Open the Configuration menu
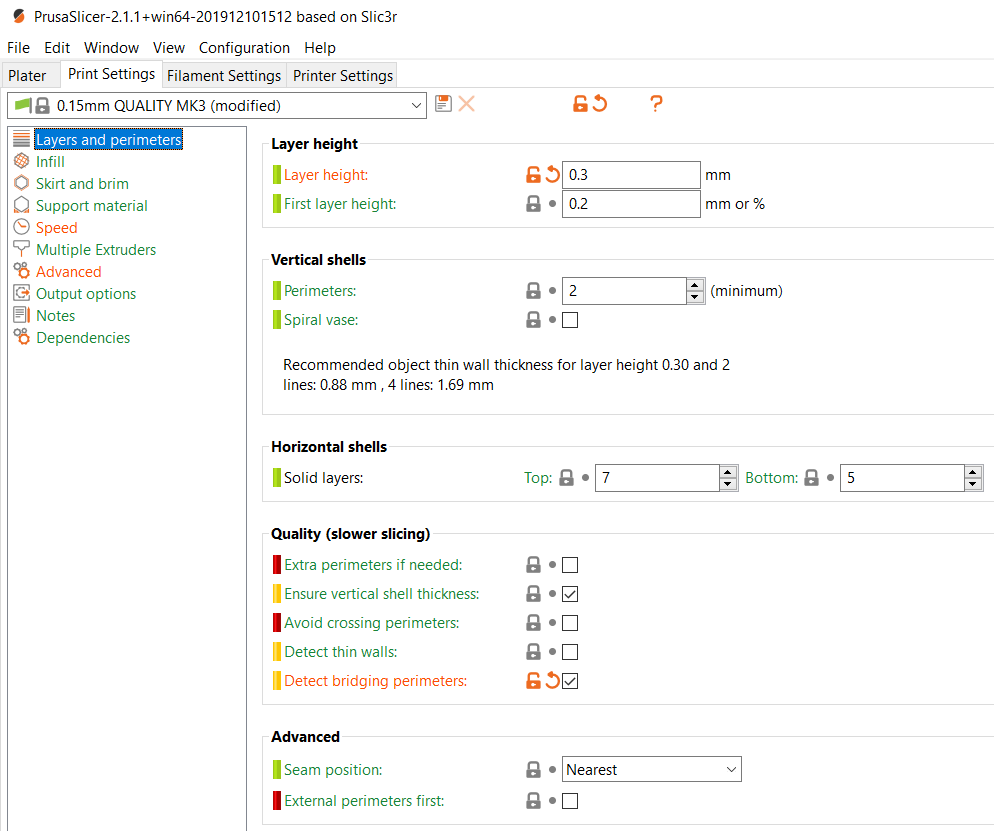This screenshot has height=831, width=994. pyautogui.click(x=244, y=48)
